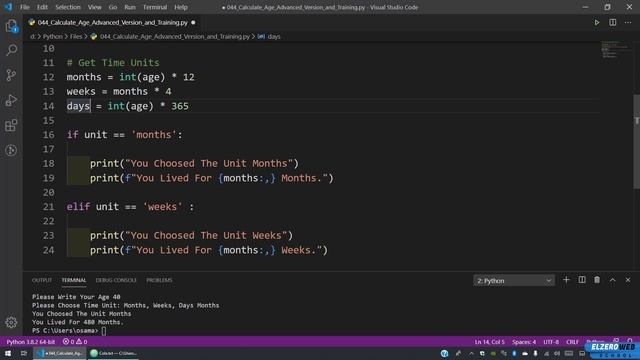Change the CRLF line ending

pos(572,342)
